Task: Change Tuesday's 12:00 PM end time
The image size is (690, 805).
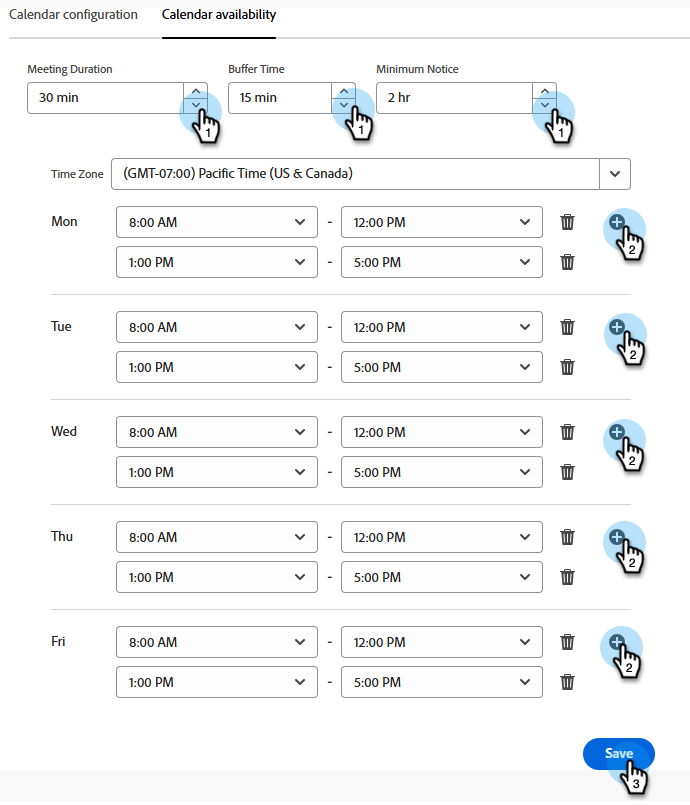Action: click(x=441, y=327)
